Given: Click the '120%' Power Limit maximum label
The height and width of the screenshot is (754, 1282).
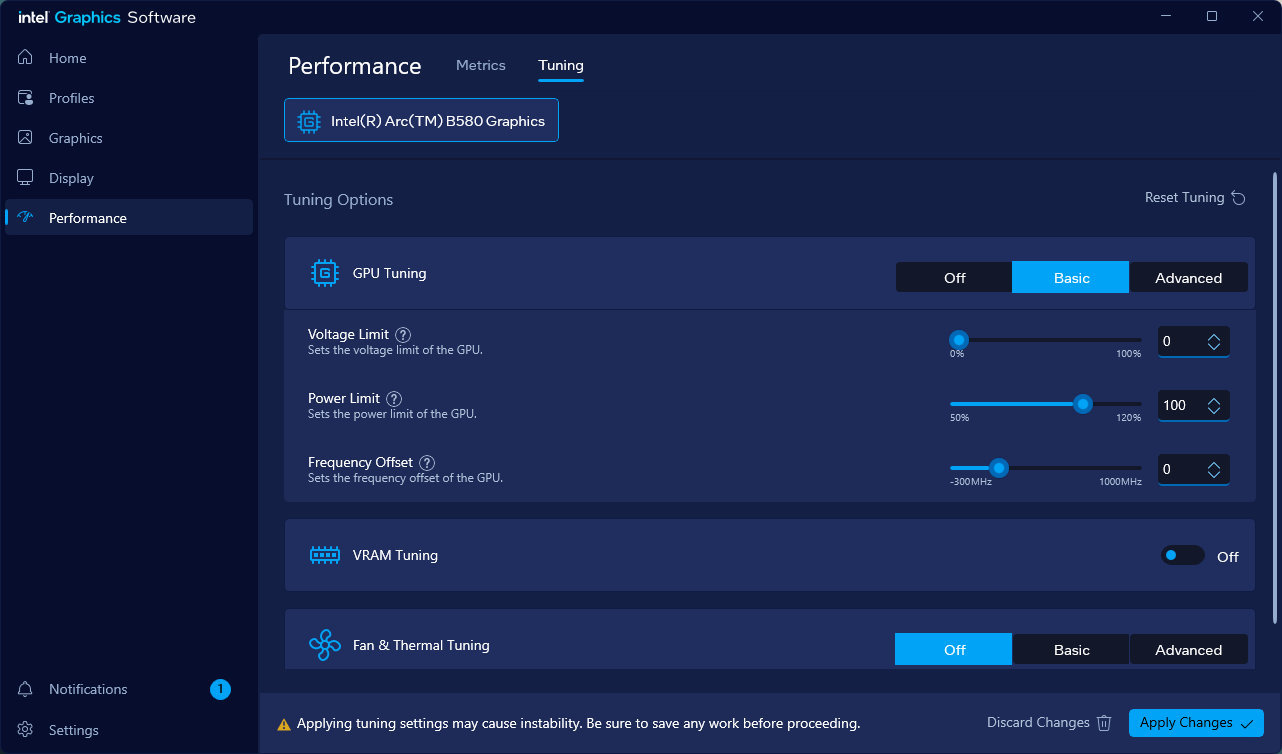Looking at the screenshot, I should (1129, 418).
